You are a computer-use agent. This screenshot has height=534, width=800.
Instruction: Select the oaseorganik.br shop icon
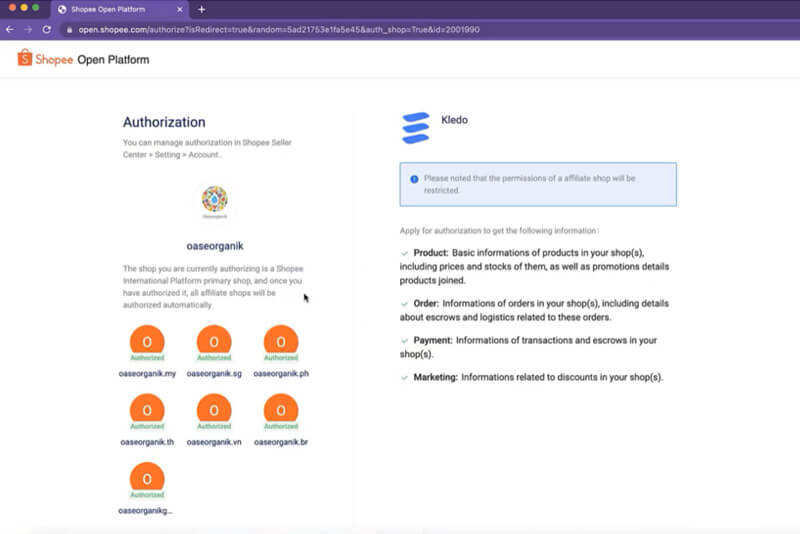pos(281,410)
